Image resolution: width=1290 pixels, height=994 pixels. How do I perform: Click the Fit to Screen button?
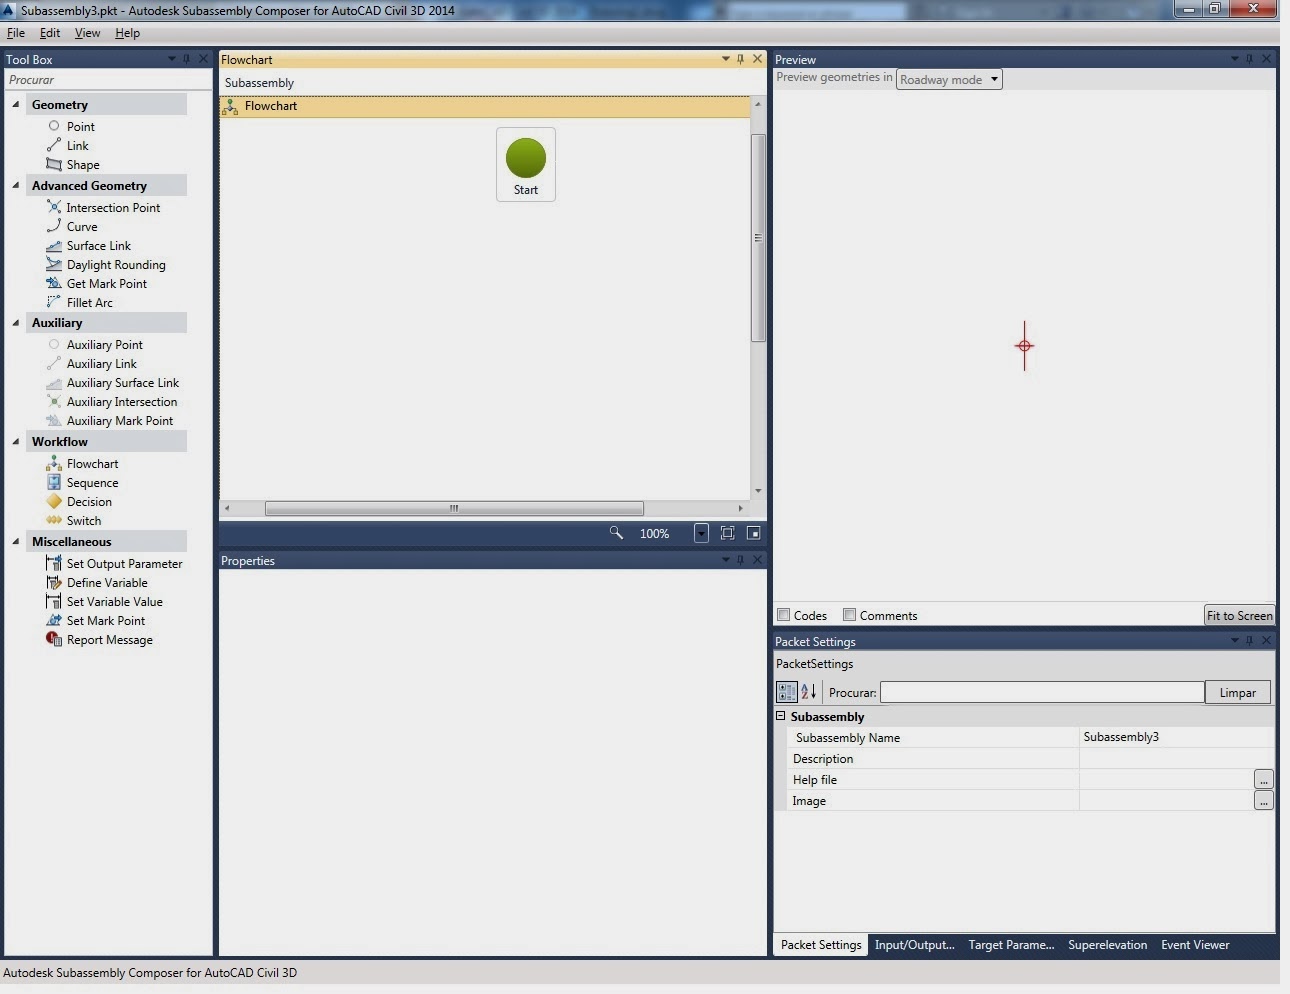coord(1239,615)
